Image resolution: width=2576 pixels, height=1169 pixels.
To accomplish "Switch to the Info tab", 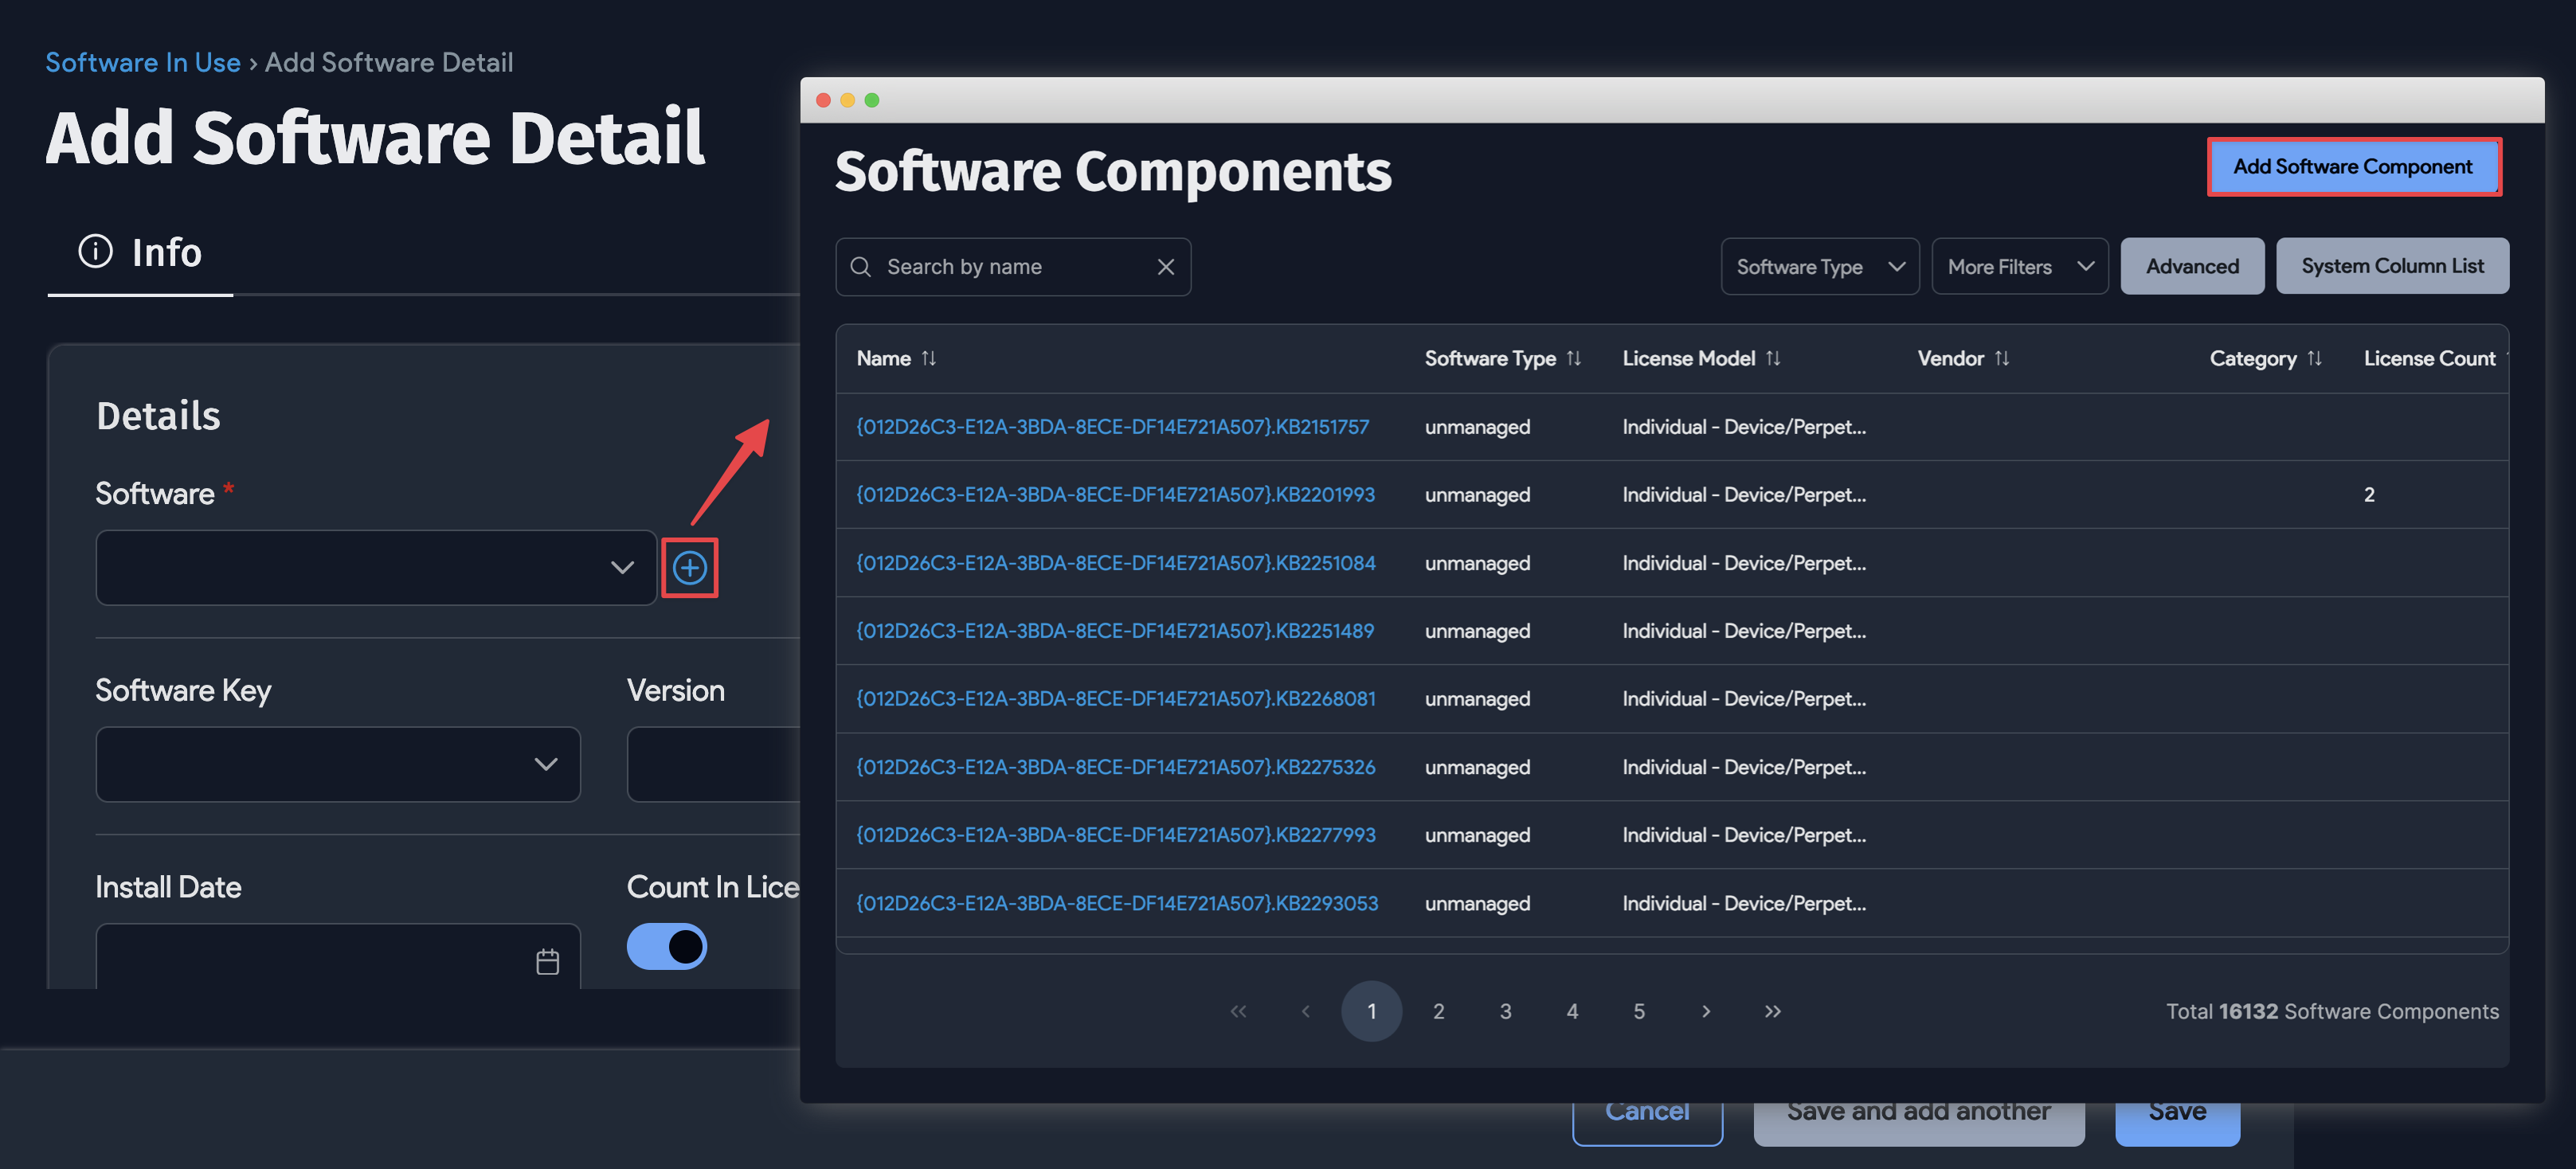I will click(140, 253).
